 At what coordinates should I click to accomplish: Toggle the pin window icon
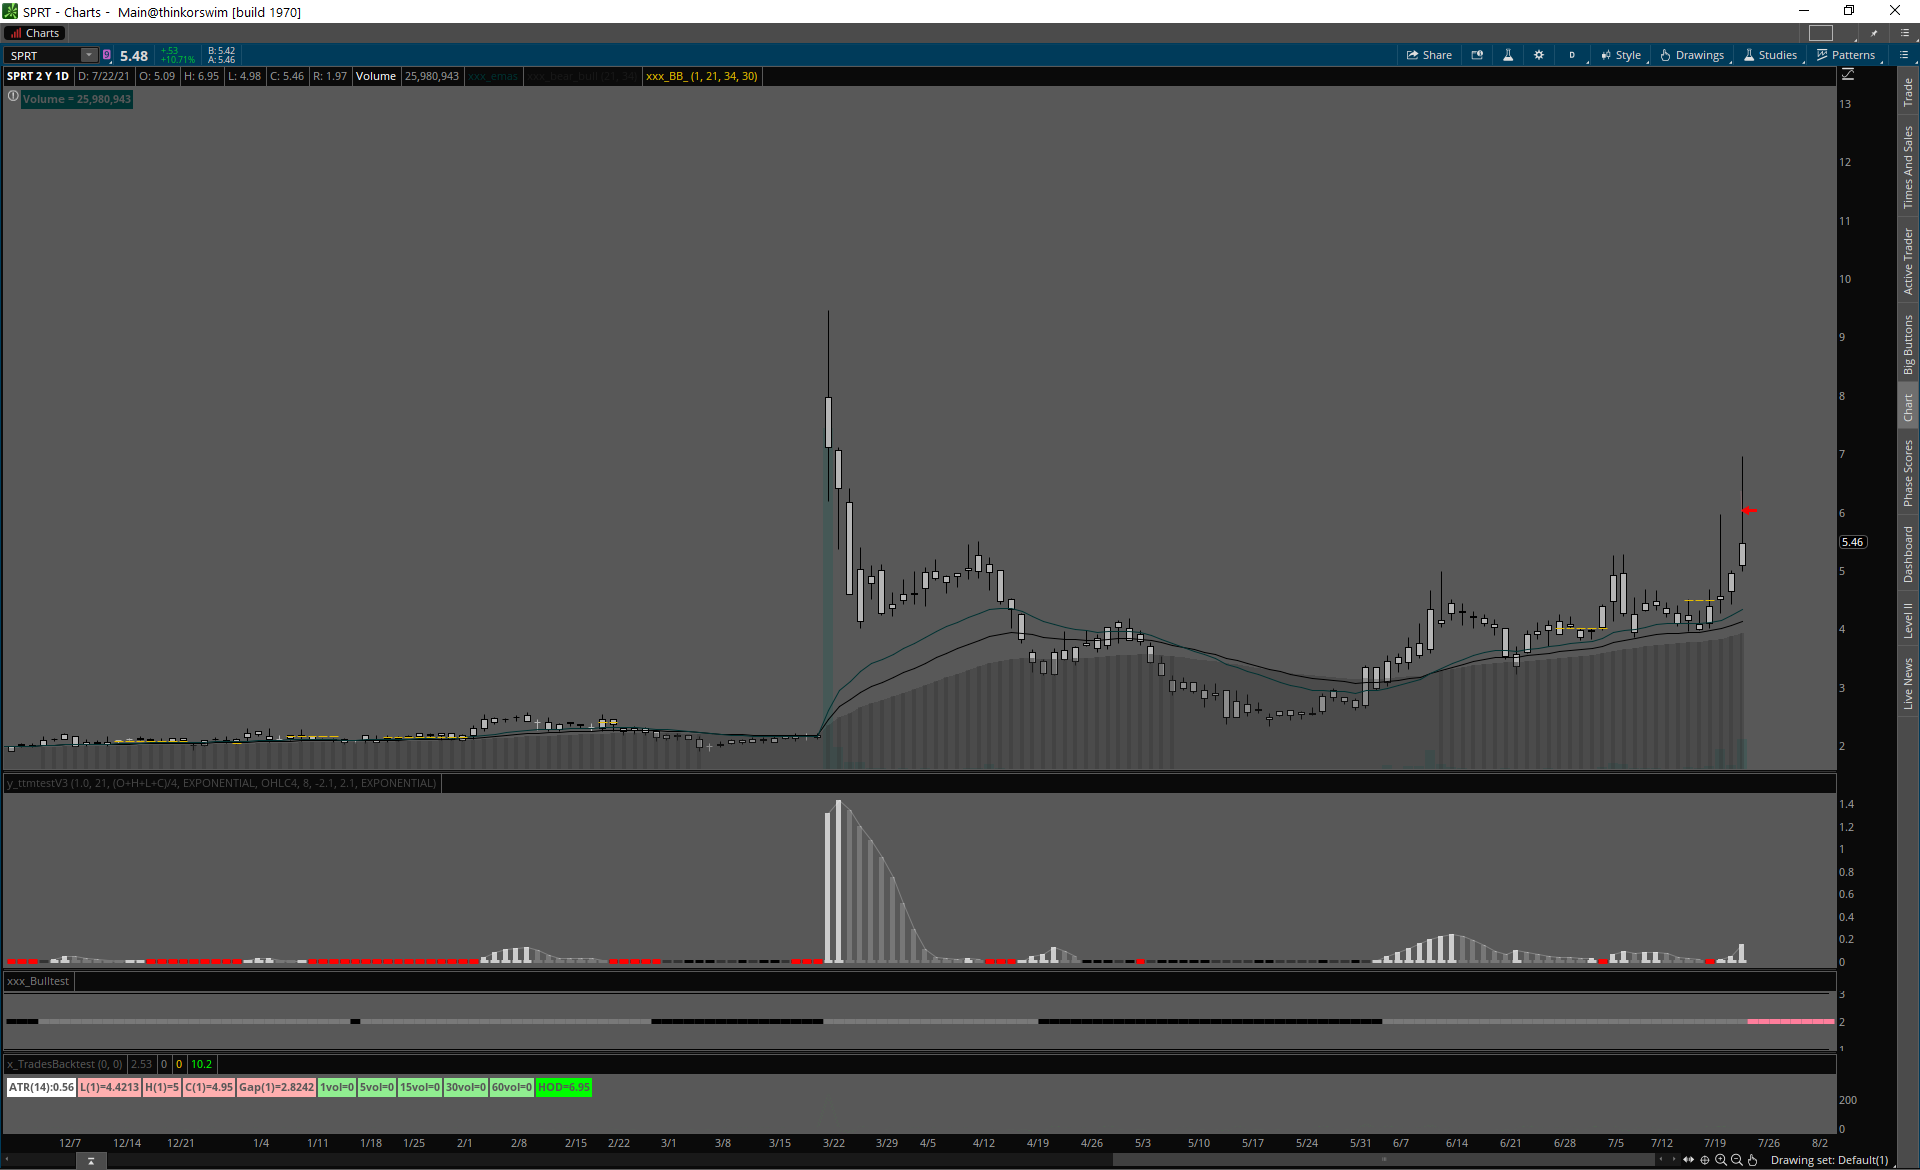[1875, 33]
